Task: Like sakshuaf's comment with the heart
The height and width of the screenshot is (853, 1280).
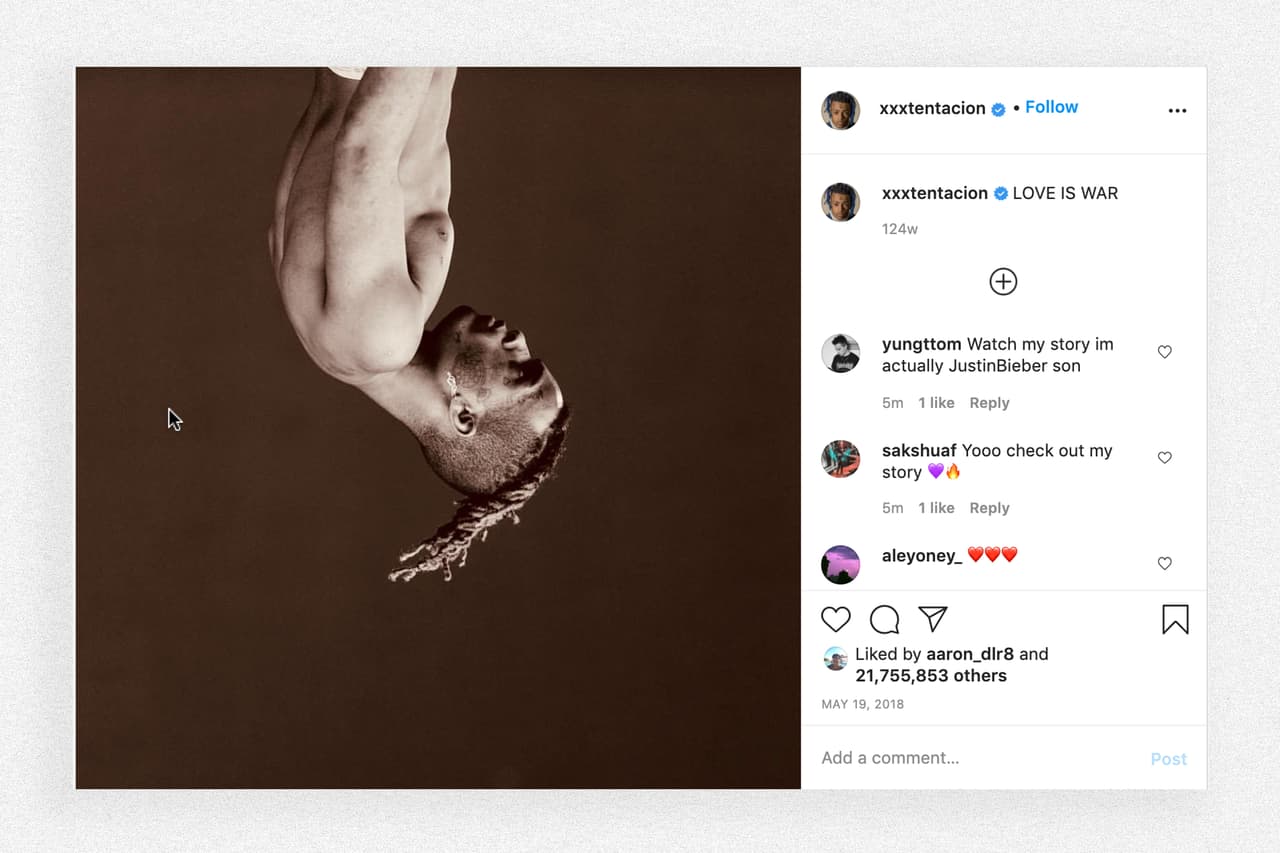Action: tap(1164, 457)
